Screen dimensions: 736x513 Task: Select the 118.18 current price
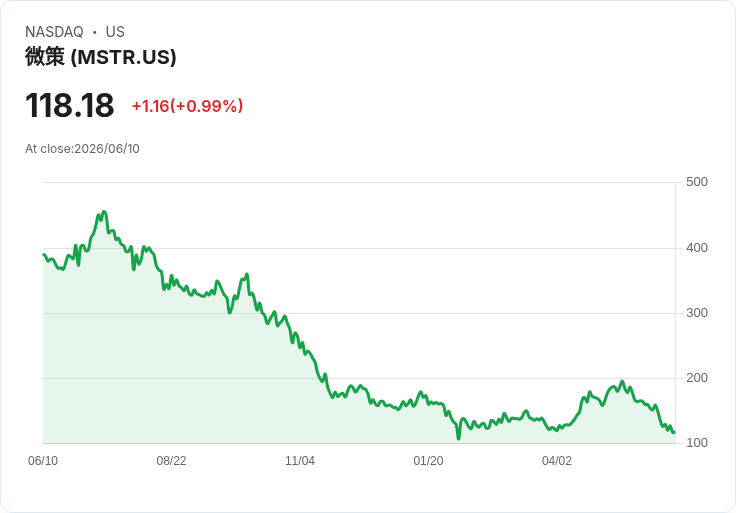point(69,105)
